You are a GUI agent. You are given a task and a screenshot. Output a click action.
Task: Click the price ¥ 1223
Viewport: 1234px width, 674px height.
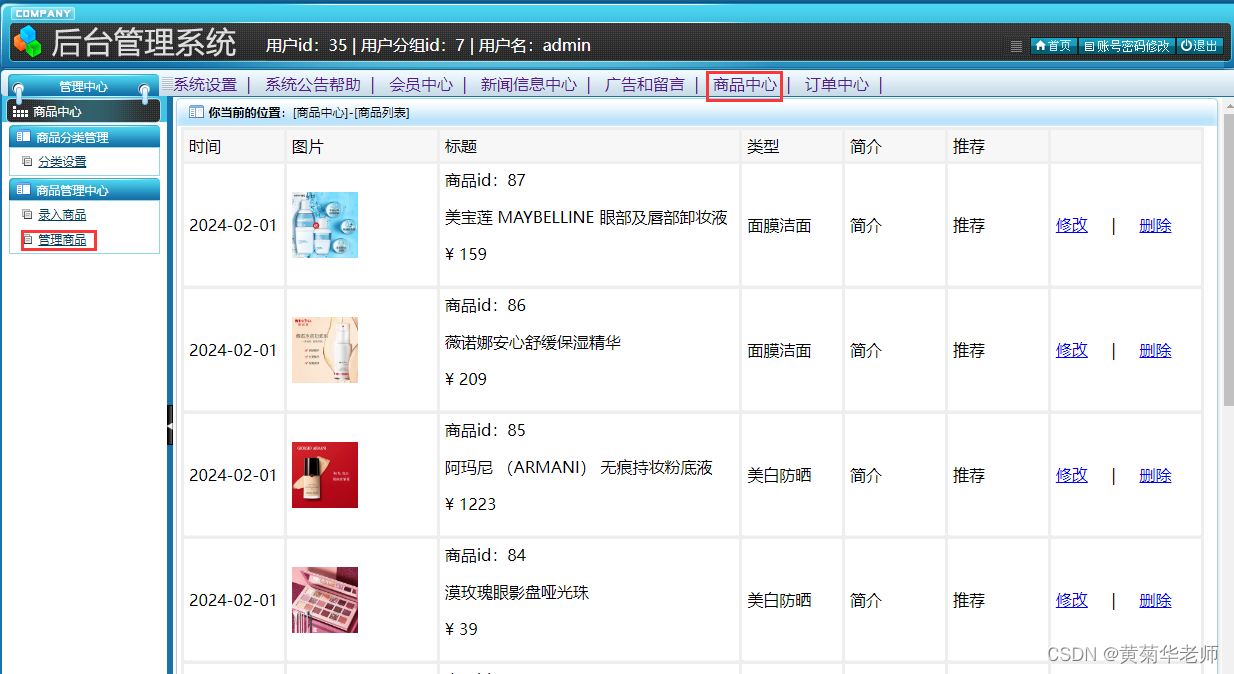click(471, 504)
